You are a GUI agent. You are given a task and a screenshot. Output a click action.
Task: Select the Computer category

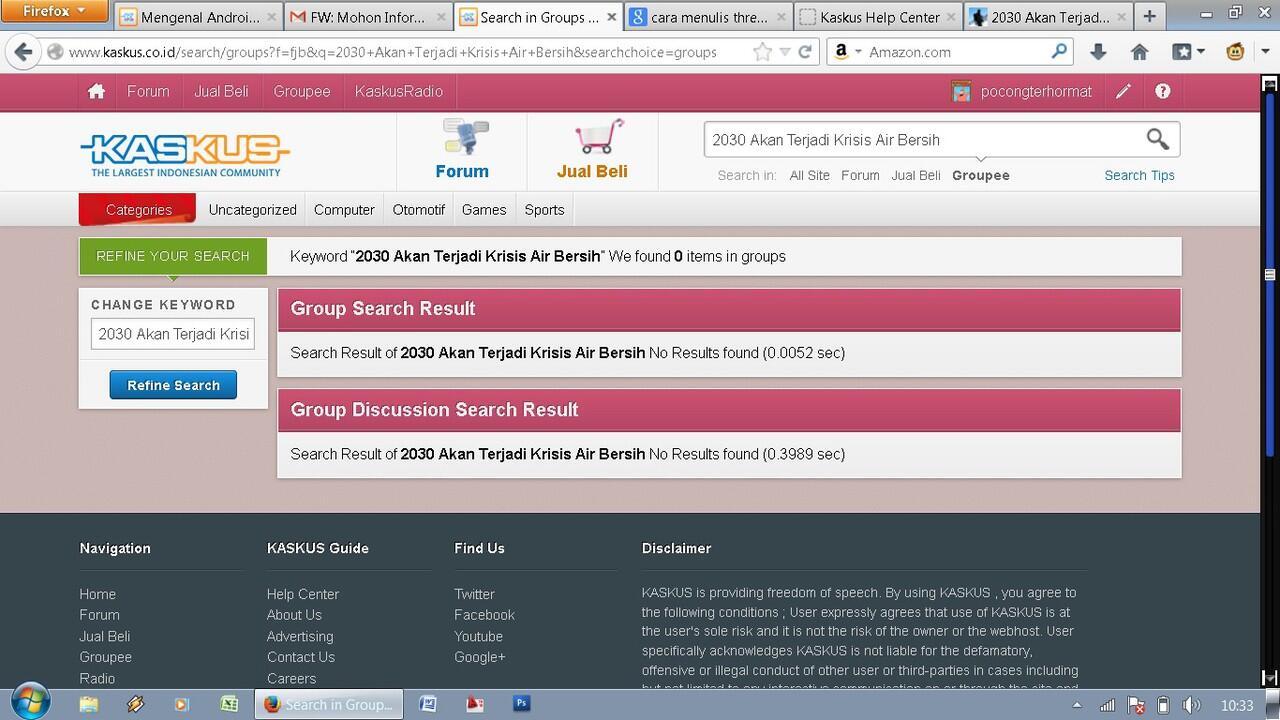pyautogui.click(x=344, y=210)
